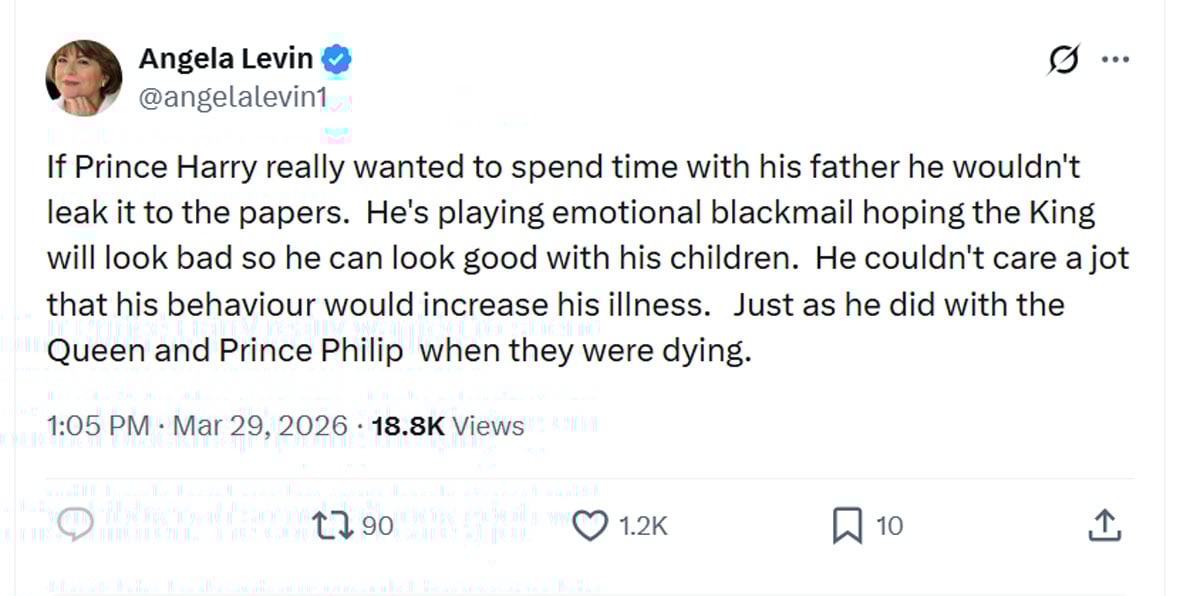Open the @angelalevin1 handle link

pyautogui.click(x=233, y=99)
